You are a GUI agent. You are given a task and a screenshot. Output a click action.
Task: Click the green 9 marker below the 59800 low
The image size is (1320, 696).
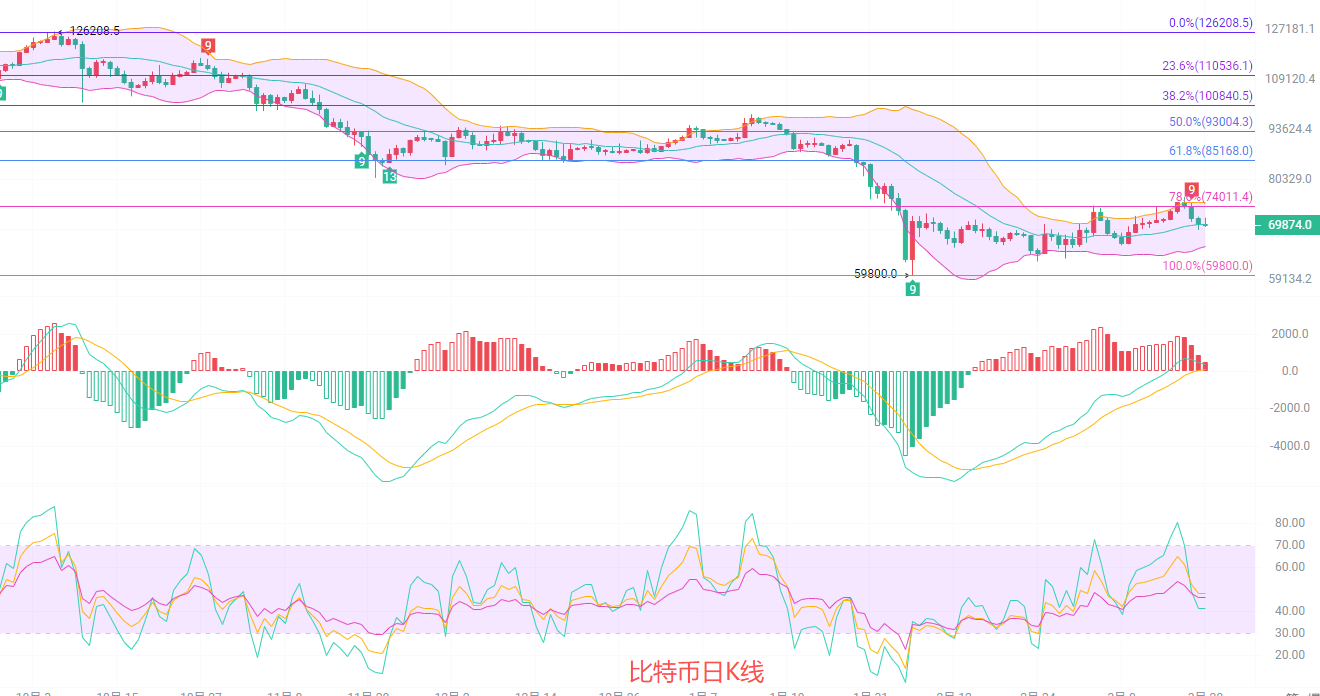tap(912, 289)
